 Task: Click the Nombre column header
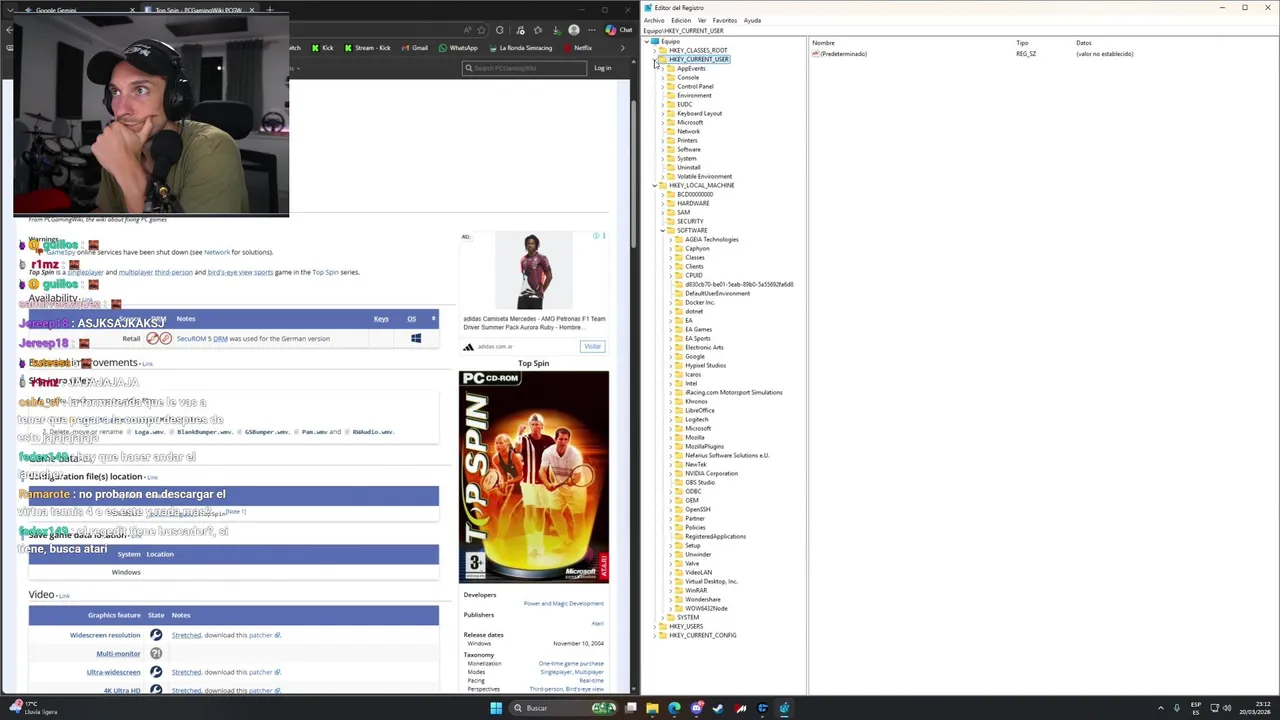823,43
